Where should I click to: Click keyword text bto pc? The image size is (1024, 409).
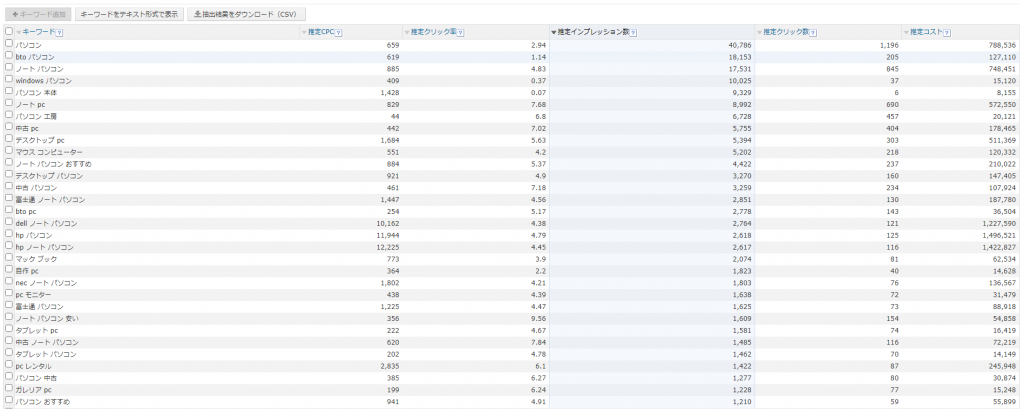tap(26, 212)
